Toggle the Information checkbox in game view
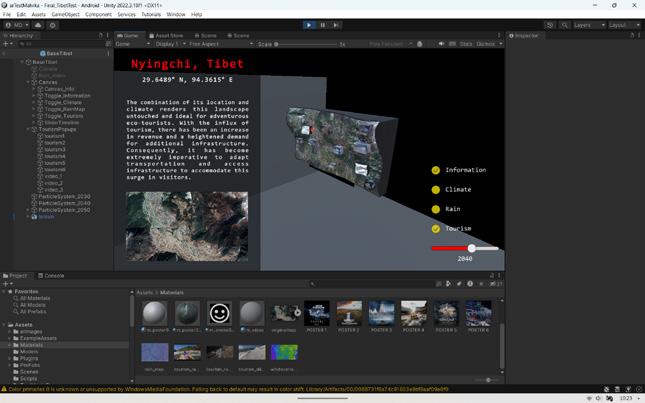The image size is (645, 403). point(436,170)
